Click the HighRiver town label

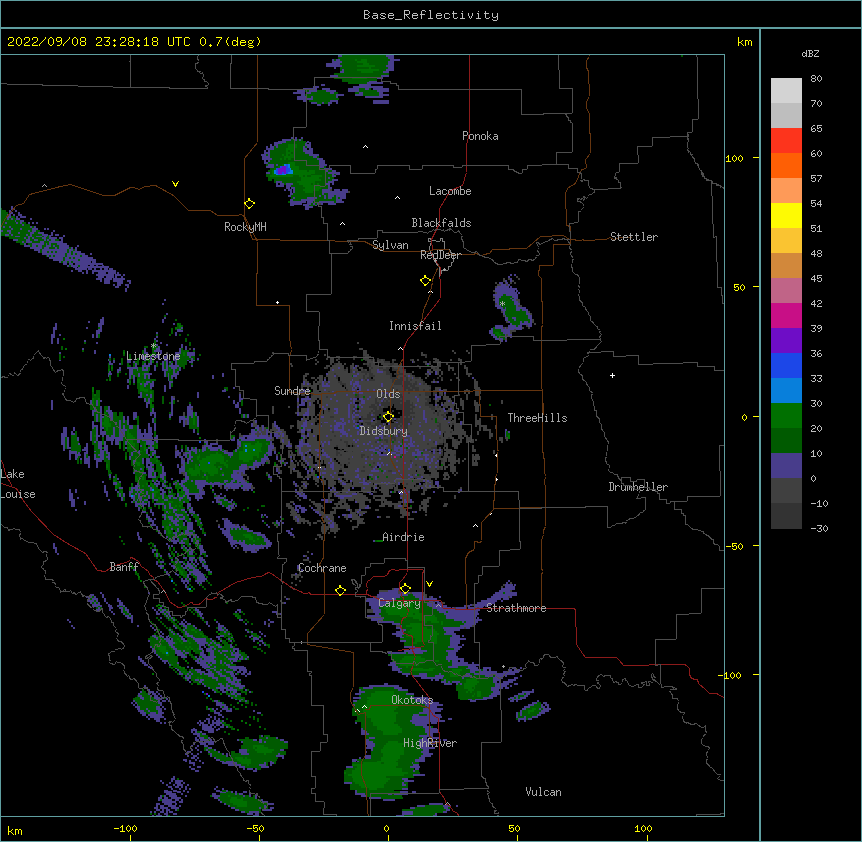click(x=430, y=743)
